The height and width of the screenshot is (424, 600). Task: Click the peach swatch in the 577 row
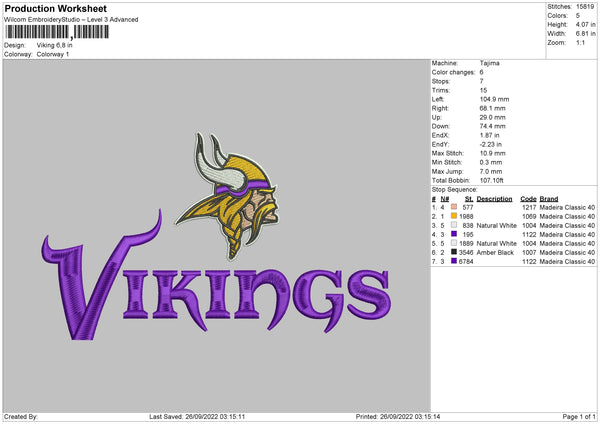(x=454, y=207)
